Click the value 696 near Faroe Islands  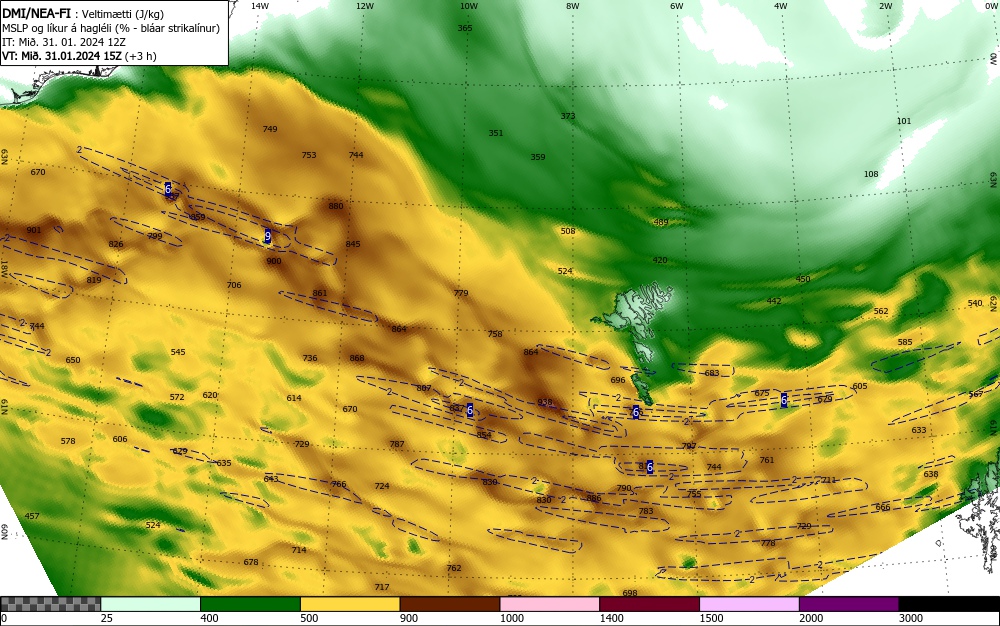coord(617,381)
